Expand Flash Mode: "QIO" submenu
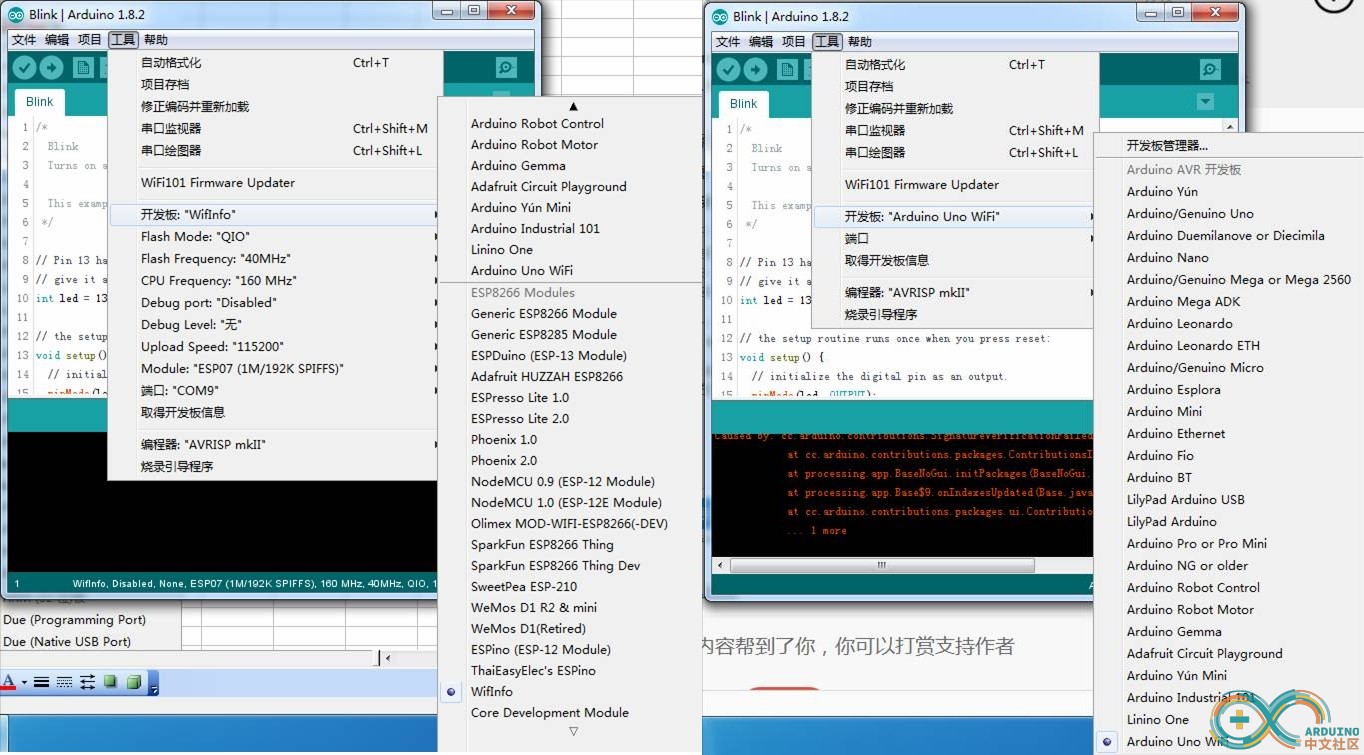 pyautogui.click(x=274, y=237)
